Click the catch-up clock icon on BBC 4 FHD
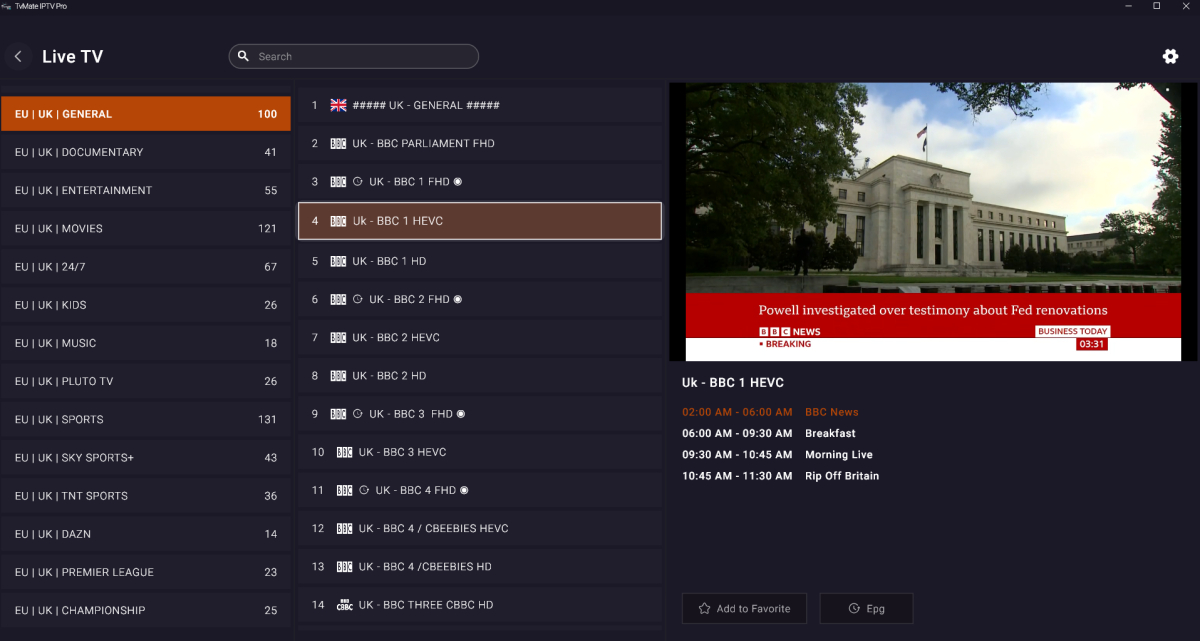The height and width of the screenshot is (641, 1200). 364,491
